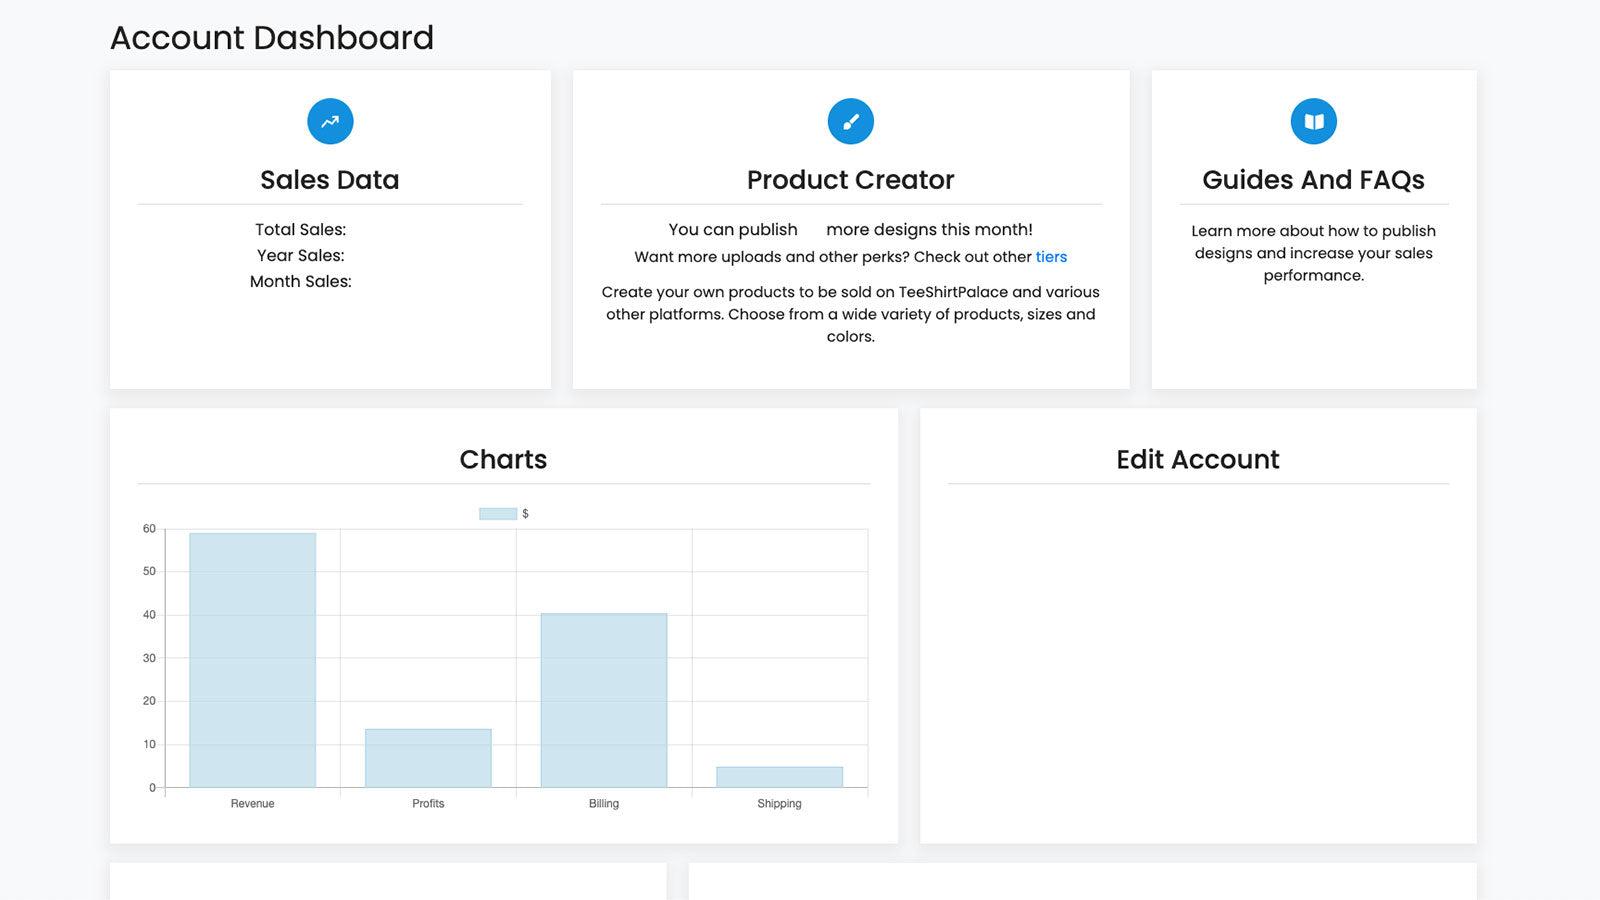
Task: Toggle the "$" dataset legend in Charts
Action: coord(502,513)
